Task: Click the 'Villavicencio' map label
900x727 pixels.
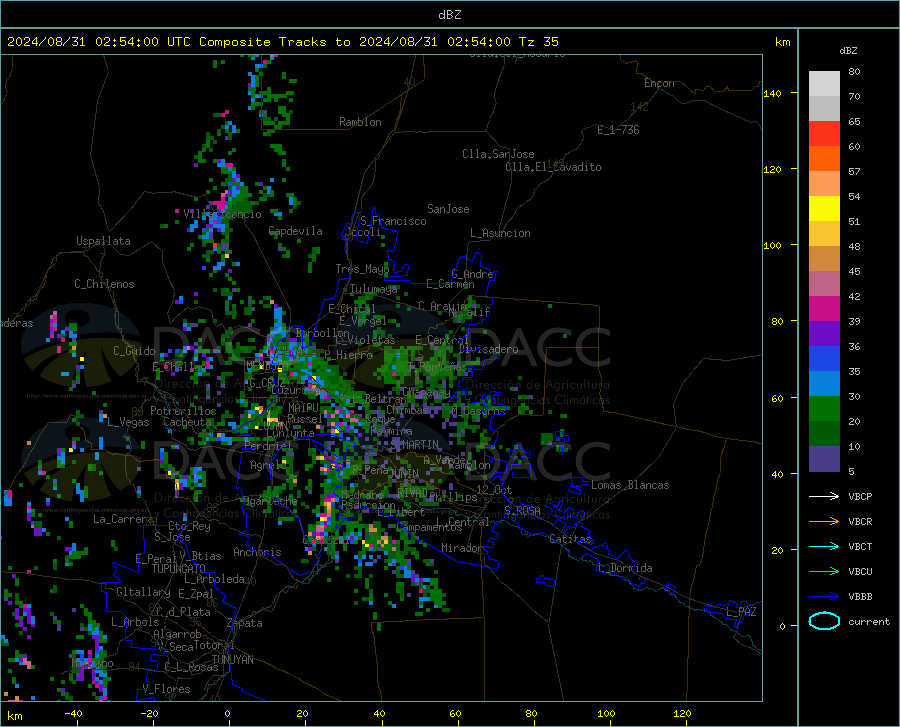Action: tap(223, 214)
